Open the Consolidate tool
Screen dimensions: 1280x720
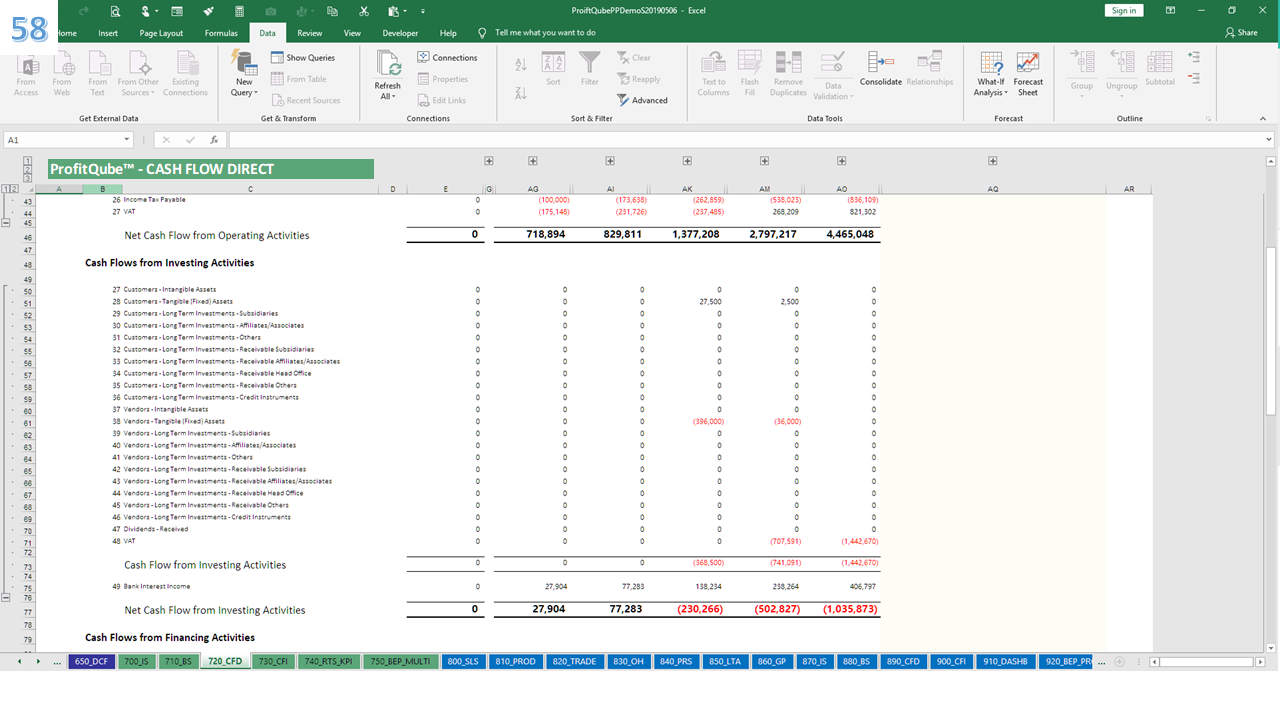pos(881,70)
